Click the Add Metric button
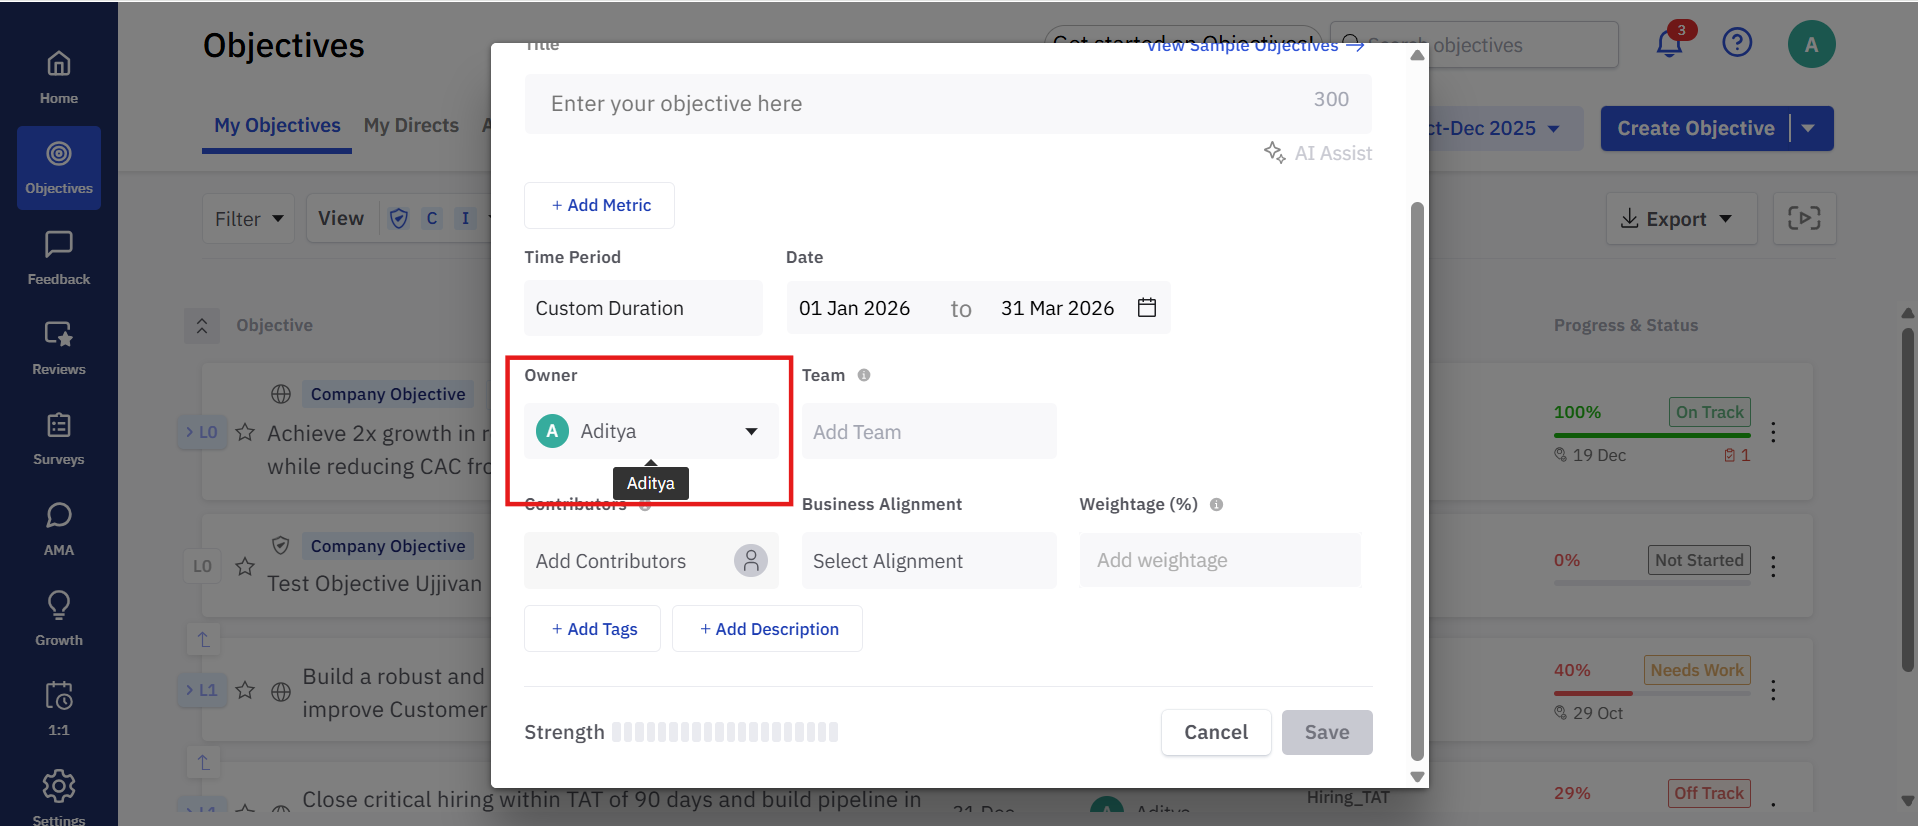 pos(599,205)
